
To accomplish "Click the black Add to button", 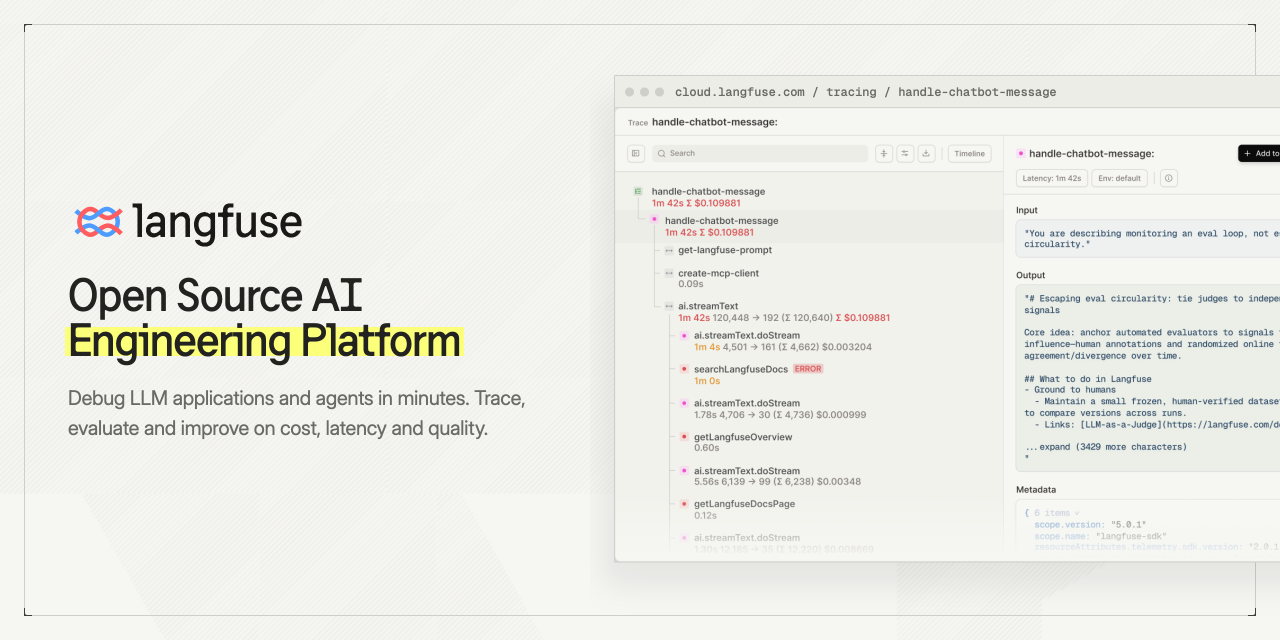I will click(1259, 153).
